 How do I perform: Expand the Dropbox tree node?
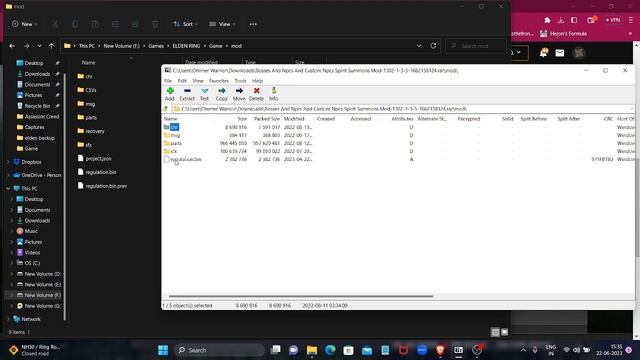coord(8,162)
